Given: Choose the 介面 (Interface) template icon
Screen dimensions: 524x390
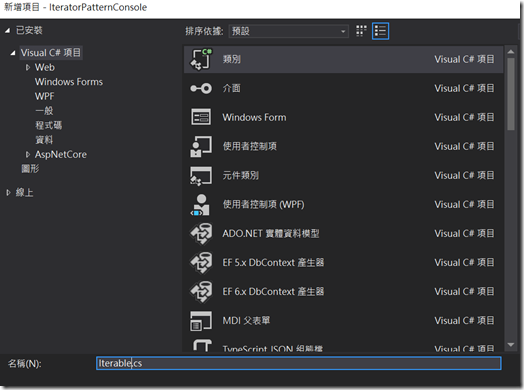Looking at the screenshot, I should (x=201, y=88).
